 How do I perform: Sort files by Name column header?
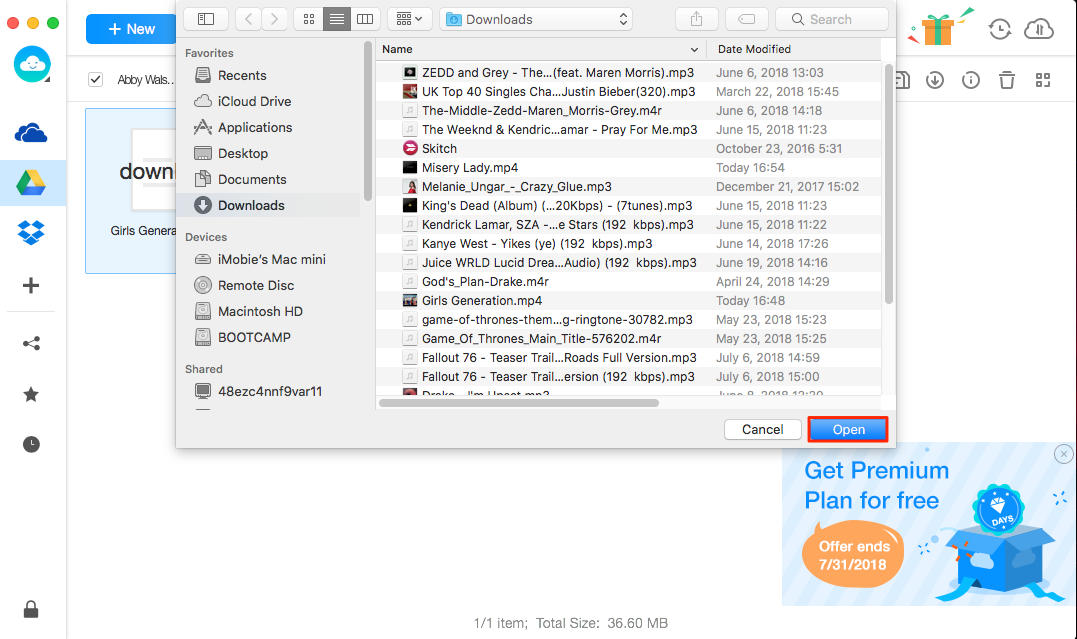pos(540,49)
